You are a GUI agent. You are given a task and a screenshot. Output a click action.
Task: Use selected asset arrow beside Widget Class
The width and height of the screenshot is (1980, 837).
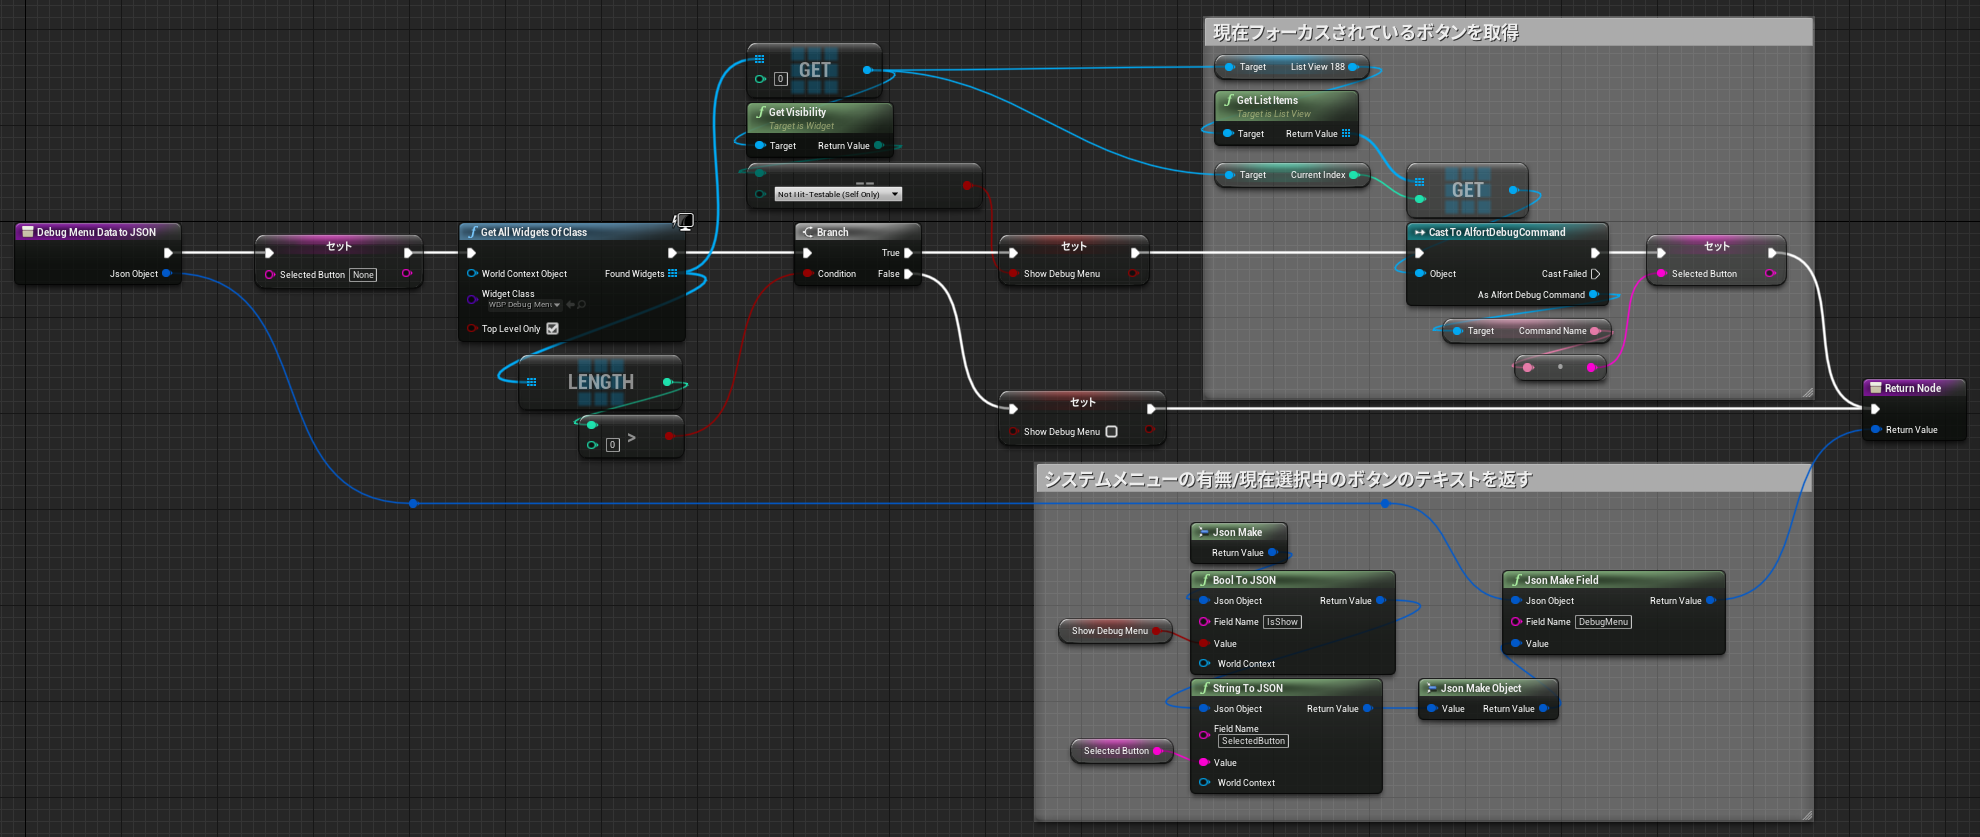570,304
